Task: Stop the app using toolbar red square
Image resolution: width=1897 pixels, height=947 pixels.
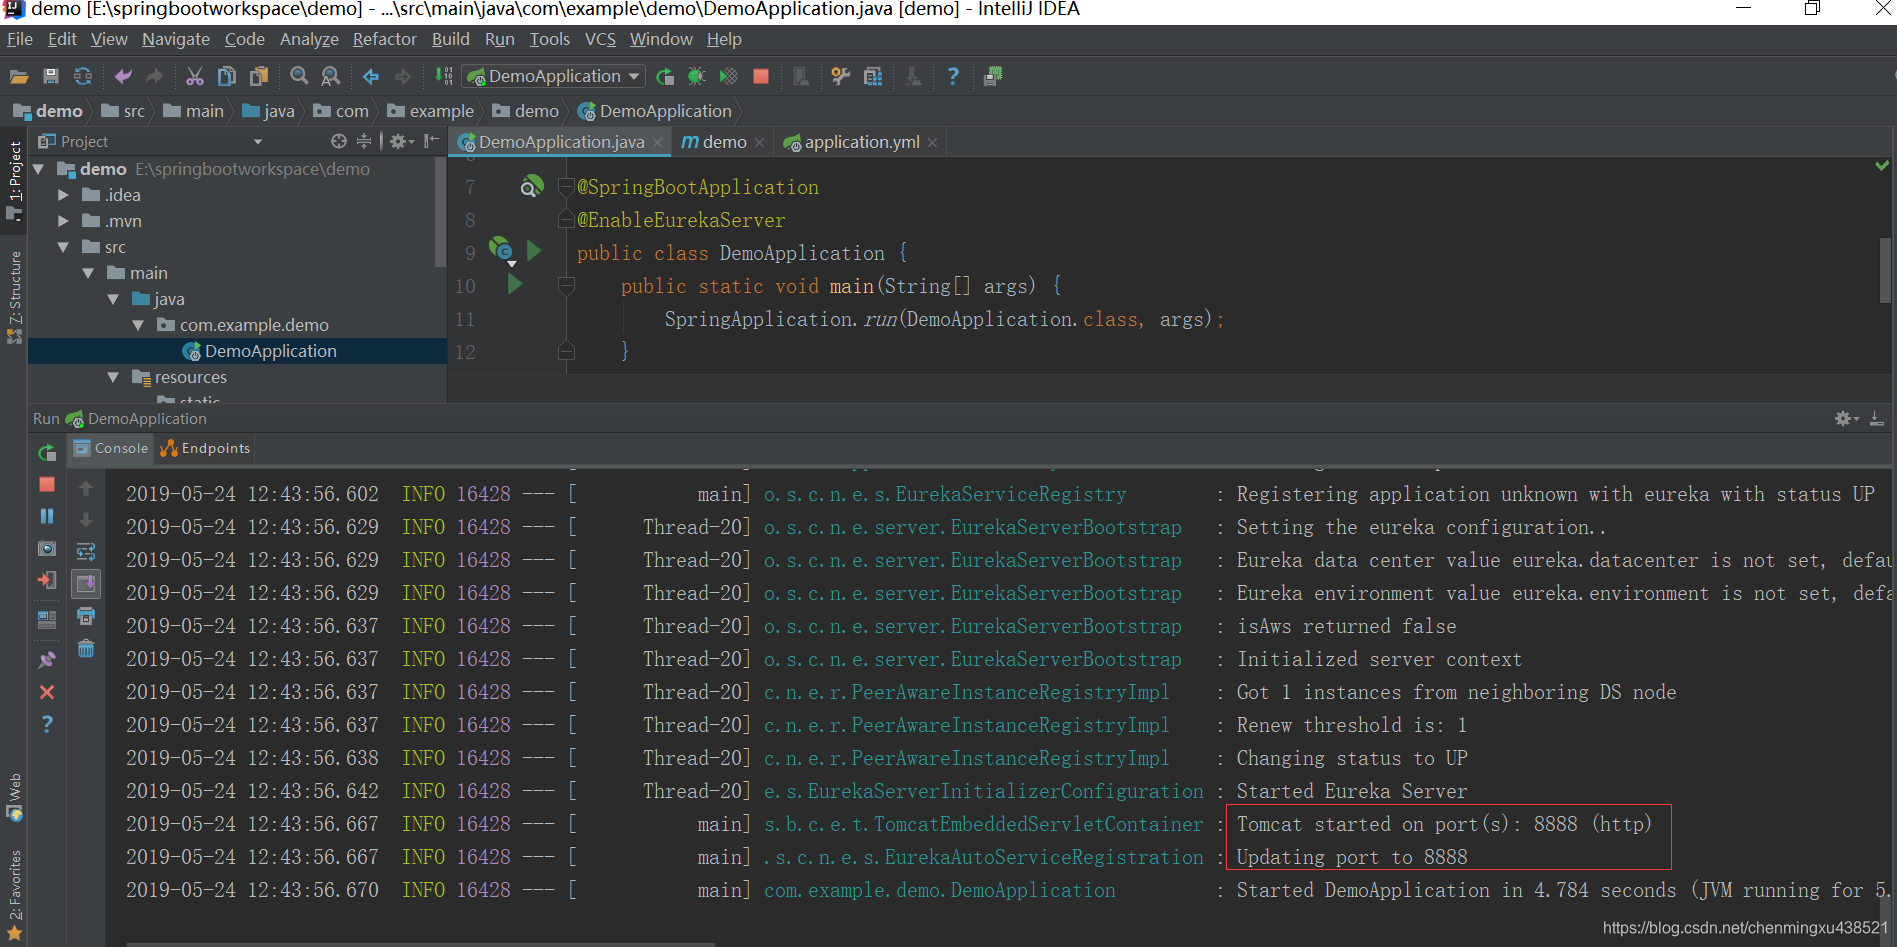Action: (x=761, y=76)
